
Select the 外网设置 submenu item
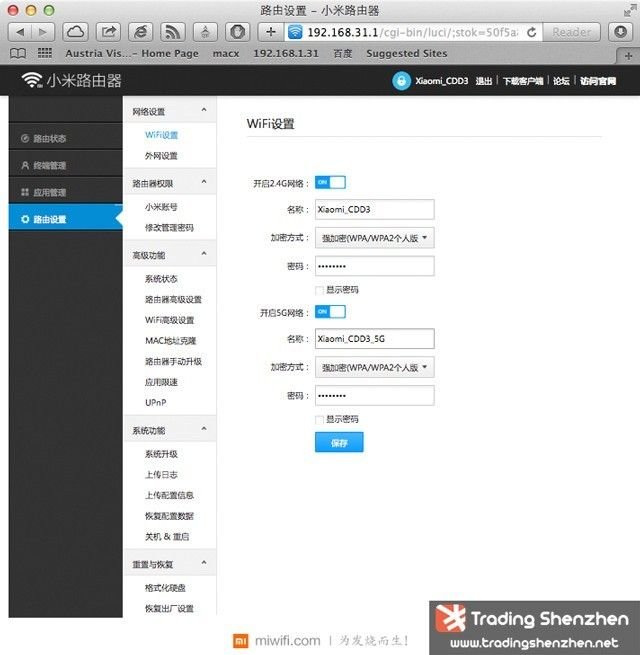161,156
